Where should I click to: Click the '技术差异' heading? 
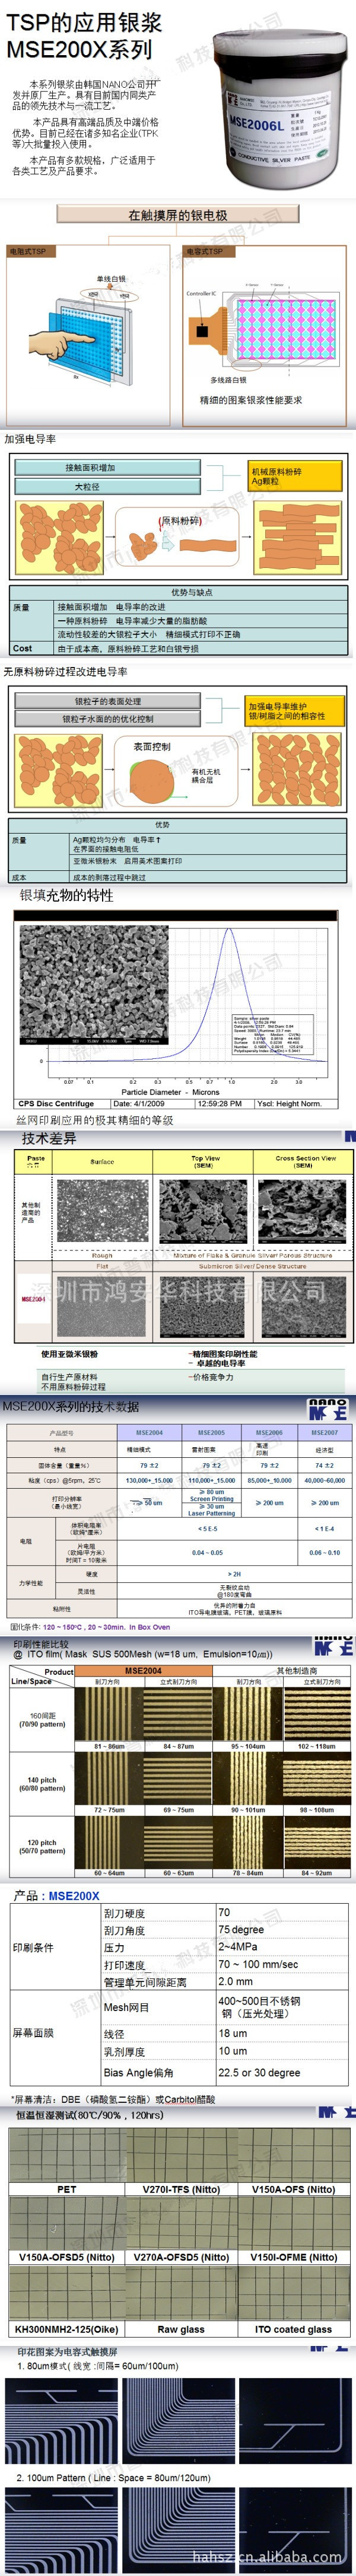(x=49, y=1138)
